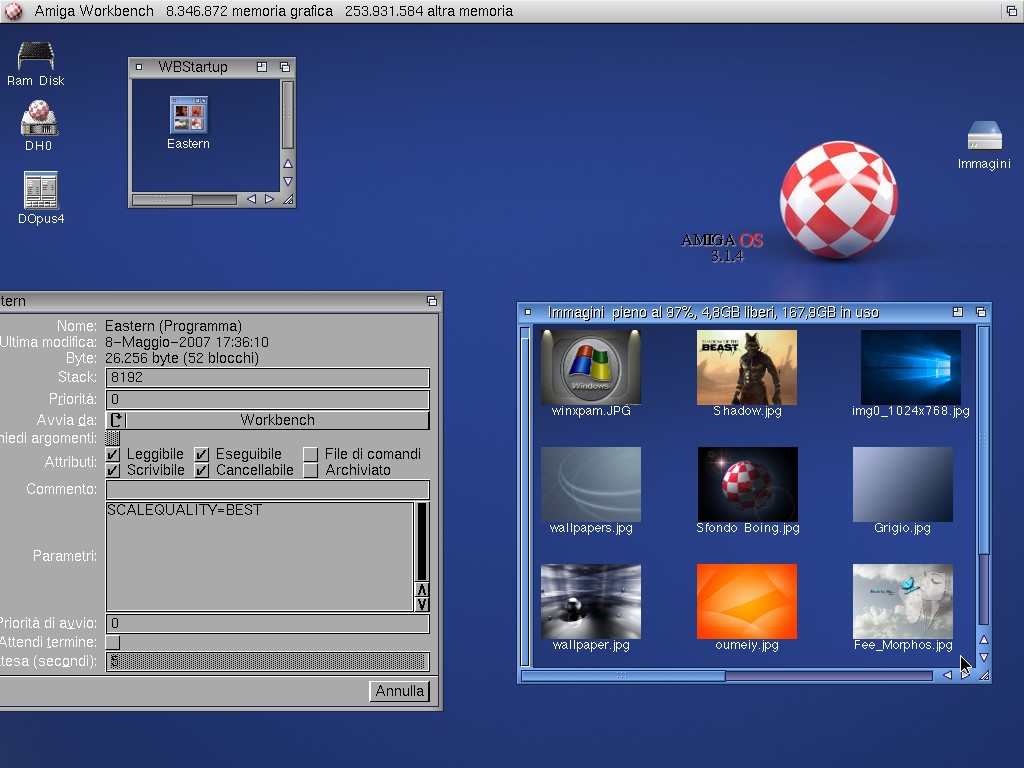Select the Shadow.jpg image icon
1024x768 pixels.
747,367
